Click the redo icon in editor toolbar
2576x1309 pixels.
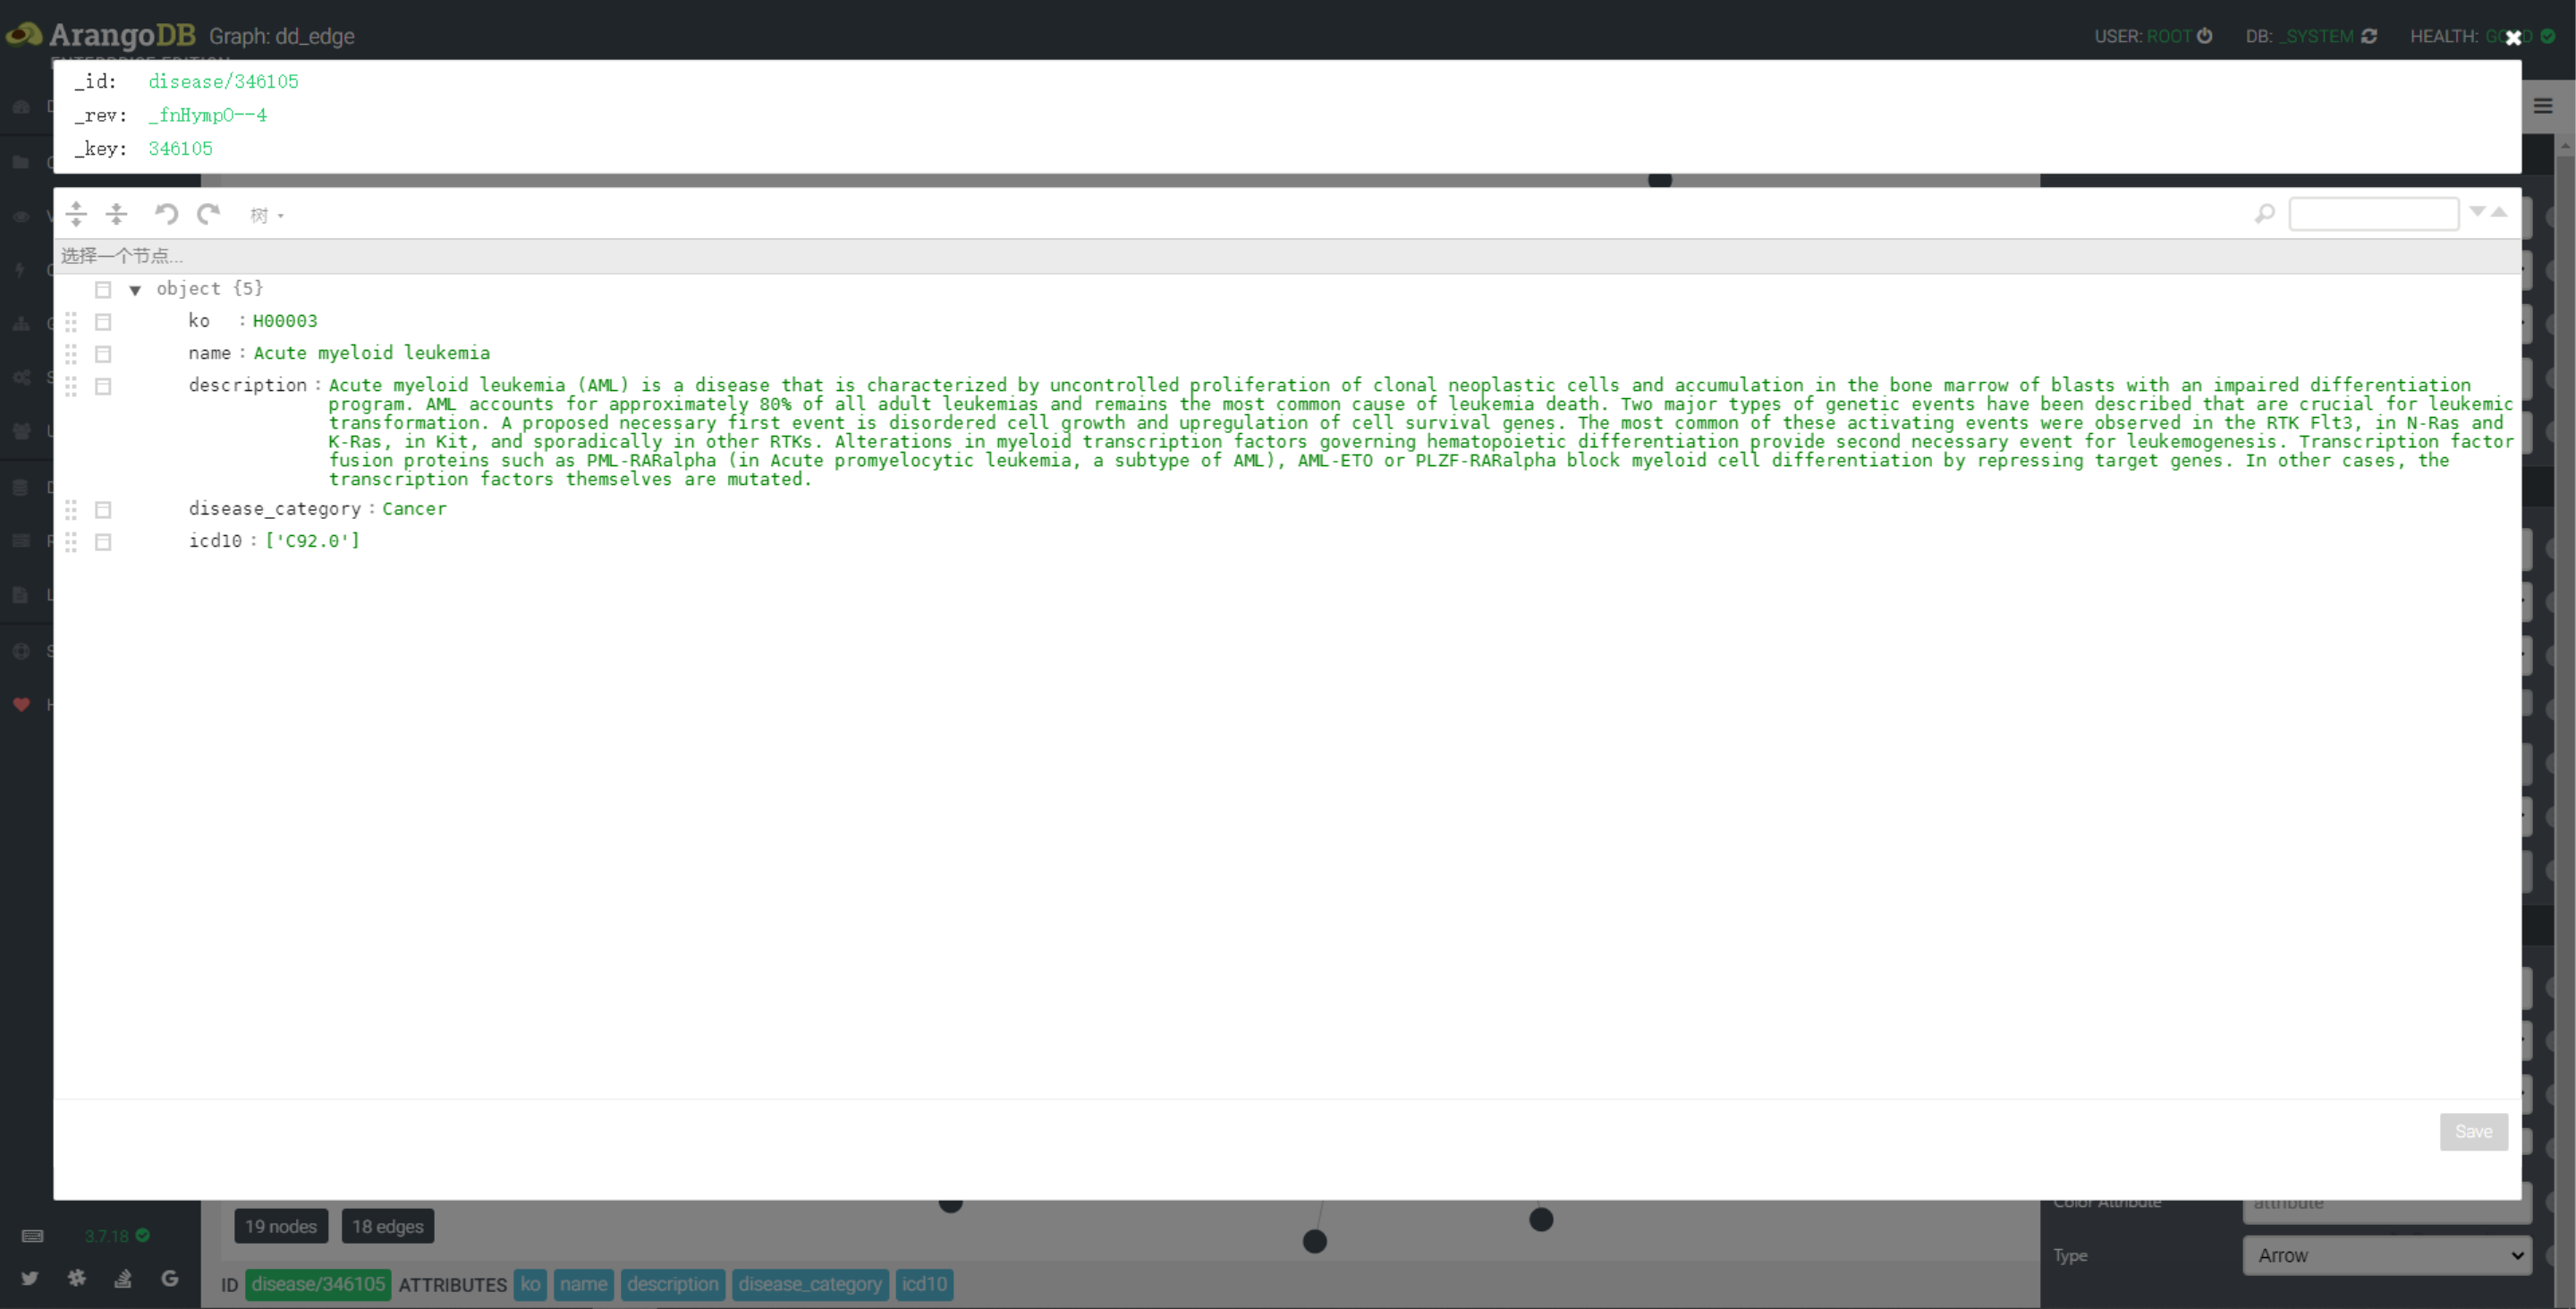pos(208,214)
